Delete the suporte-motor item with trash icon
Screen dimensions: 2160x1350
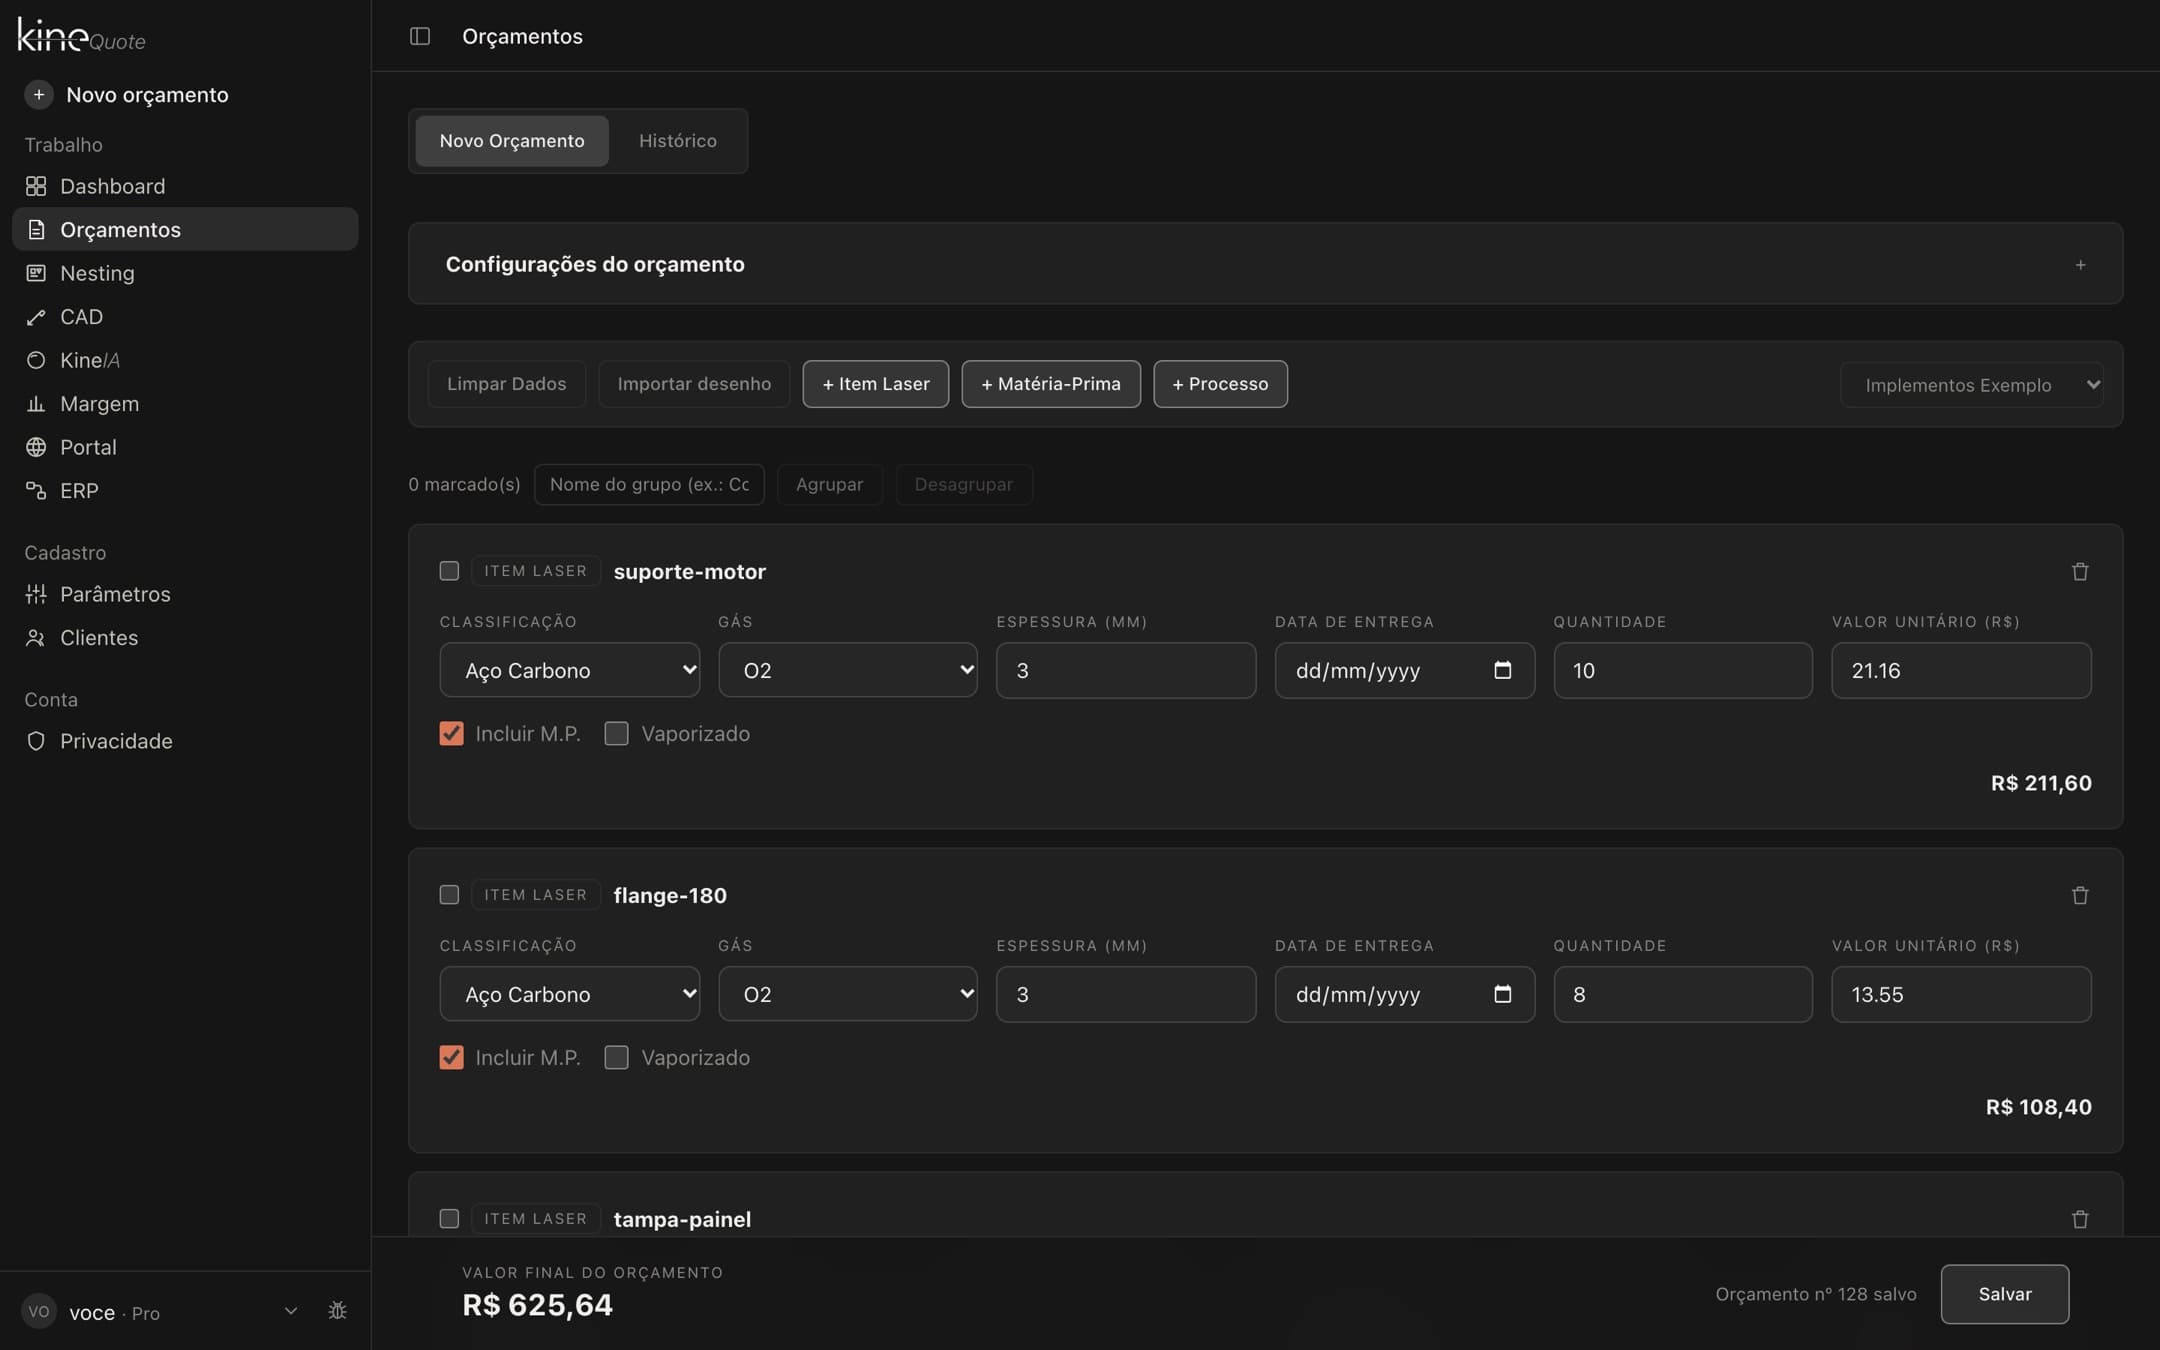(2080, 571)
